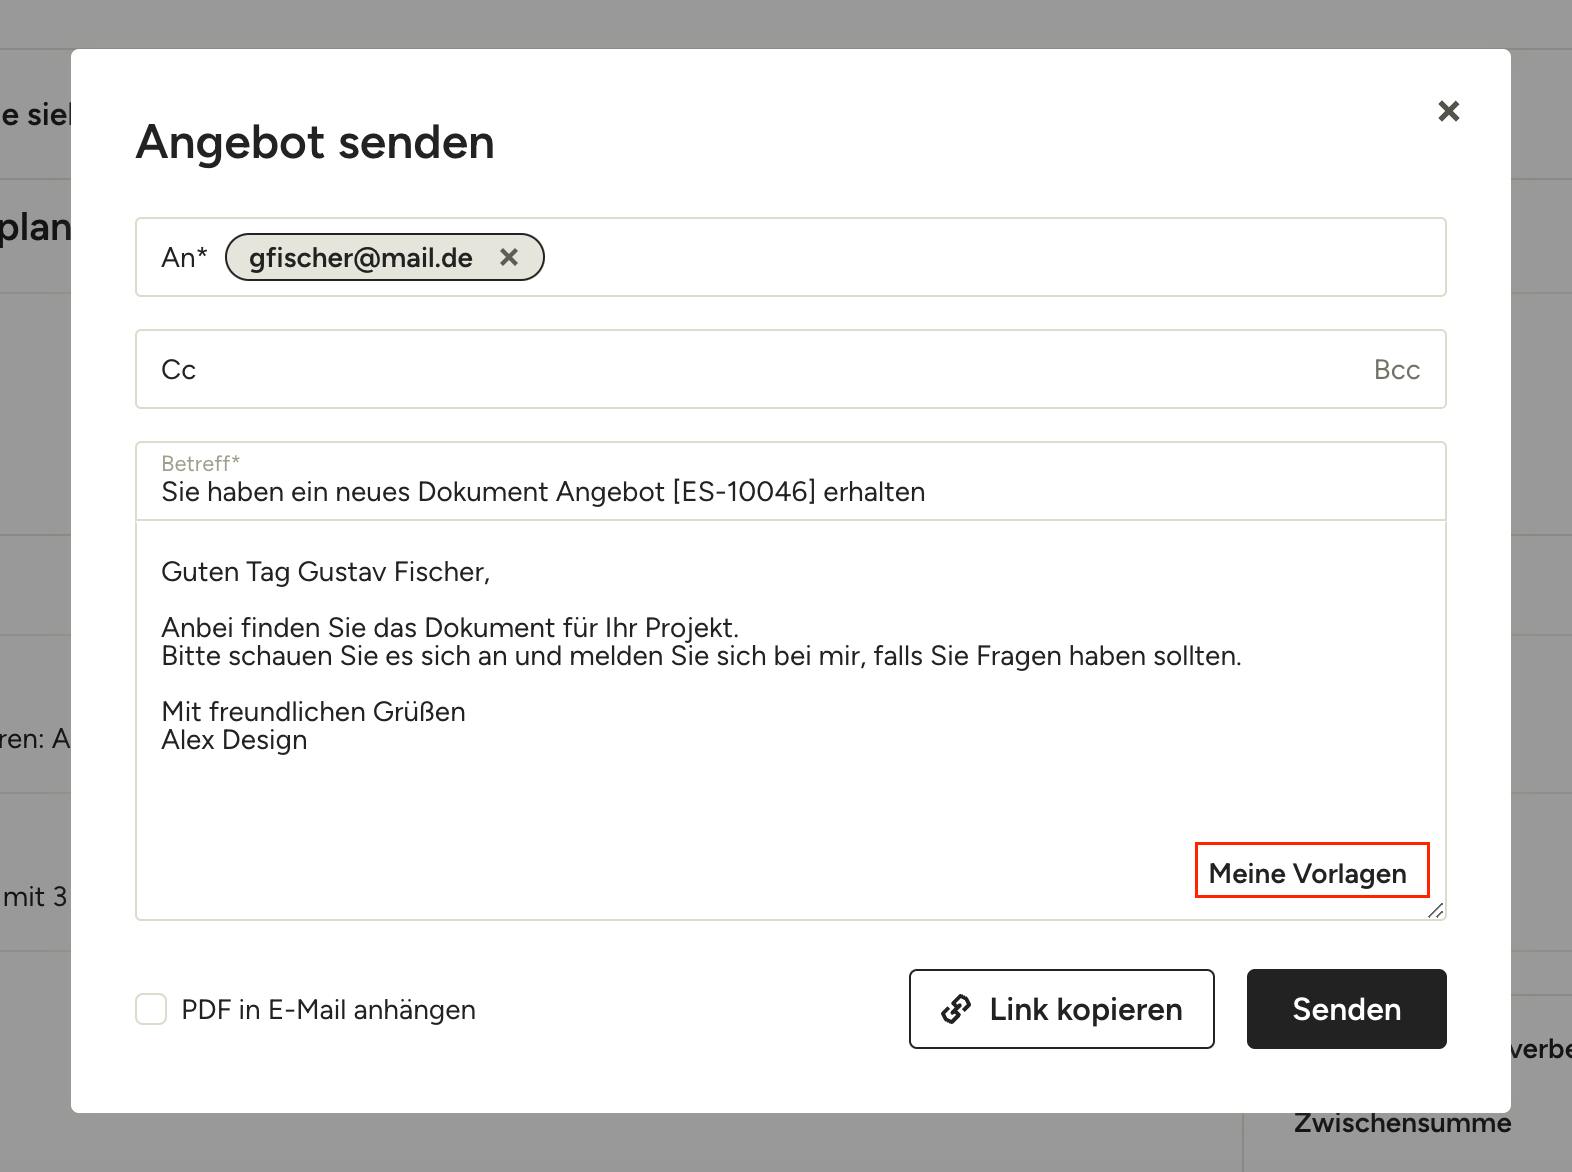The image size is (1572, 1172).
Task: Select the gfischer@mail.de recipient chip
Action: coord(360,258)
